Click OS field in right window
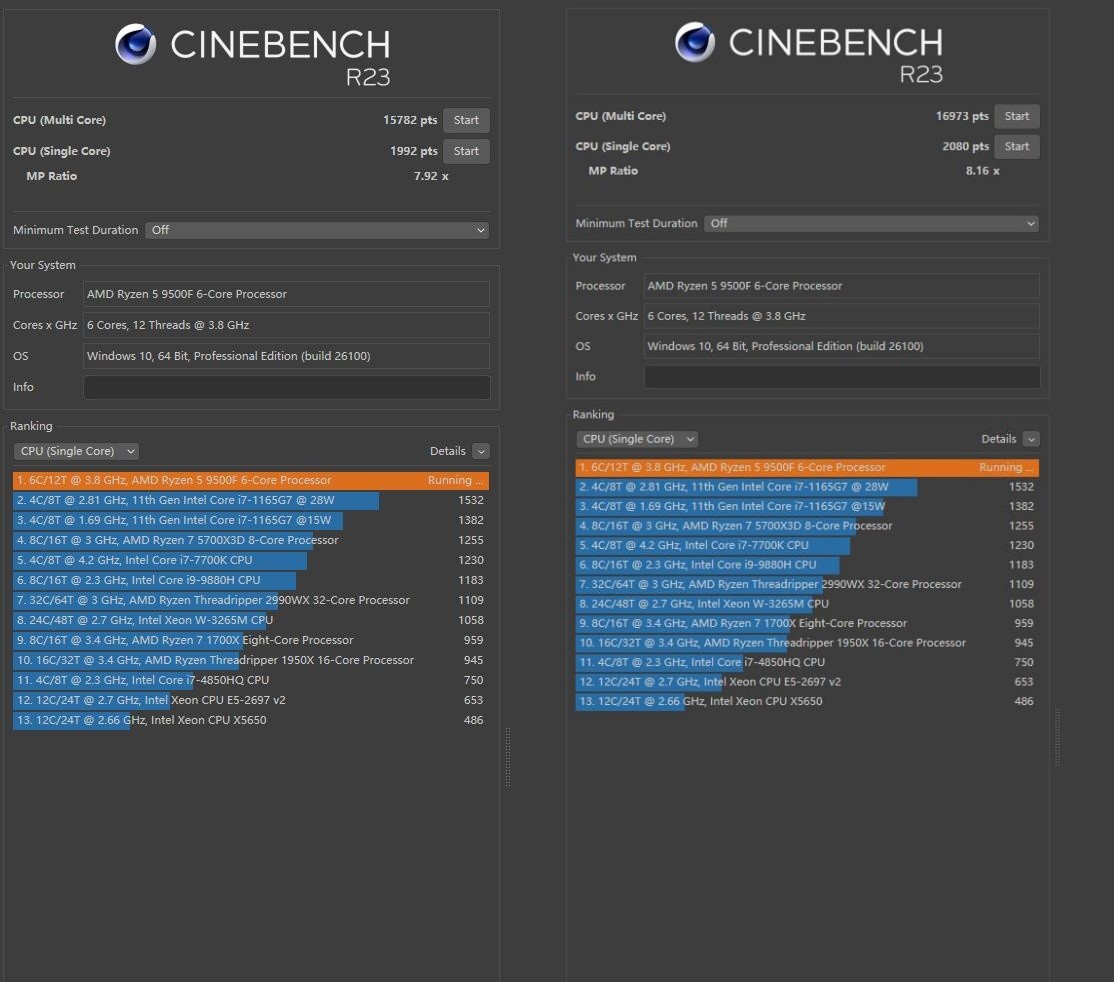Viewport: 1114px width, 982px height. pyautogui.click(x=842, y=346)
